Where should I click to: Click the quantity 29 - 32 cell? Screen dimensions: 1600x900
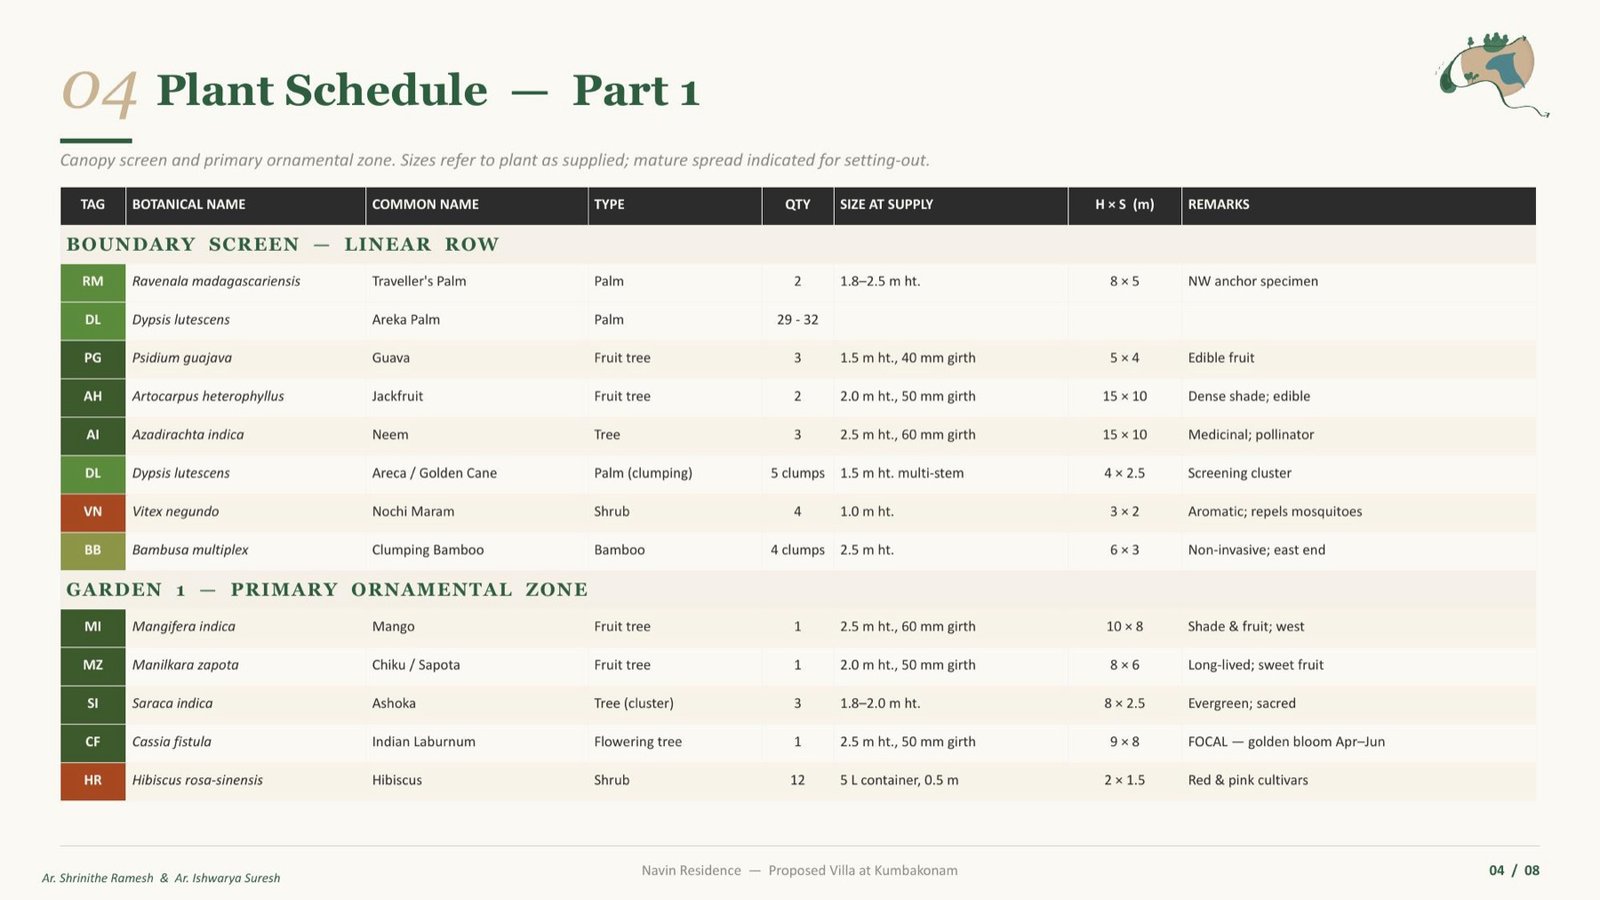tap(797, 320)
